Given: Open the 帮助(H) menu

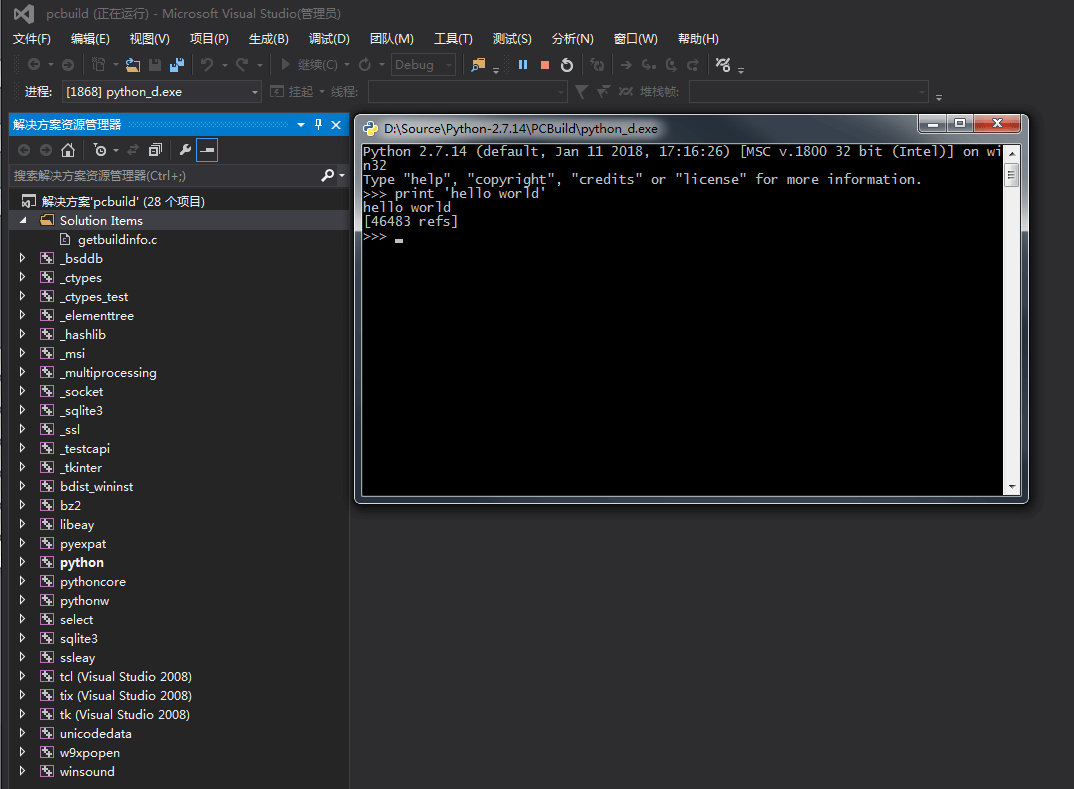Looking at the screenshot, I should 698,39.
